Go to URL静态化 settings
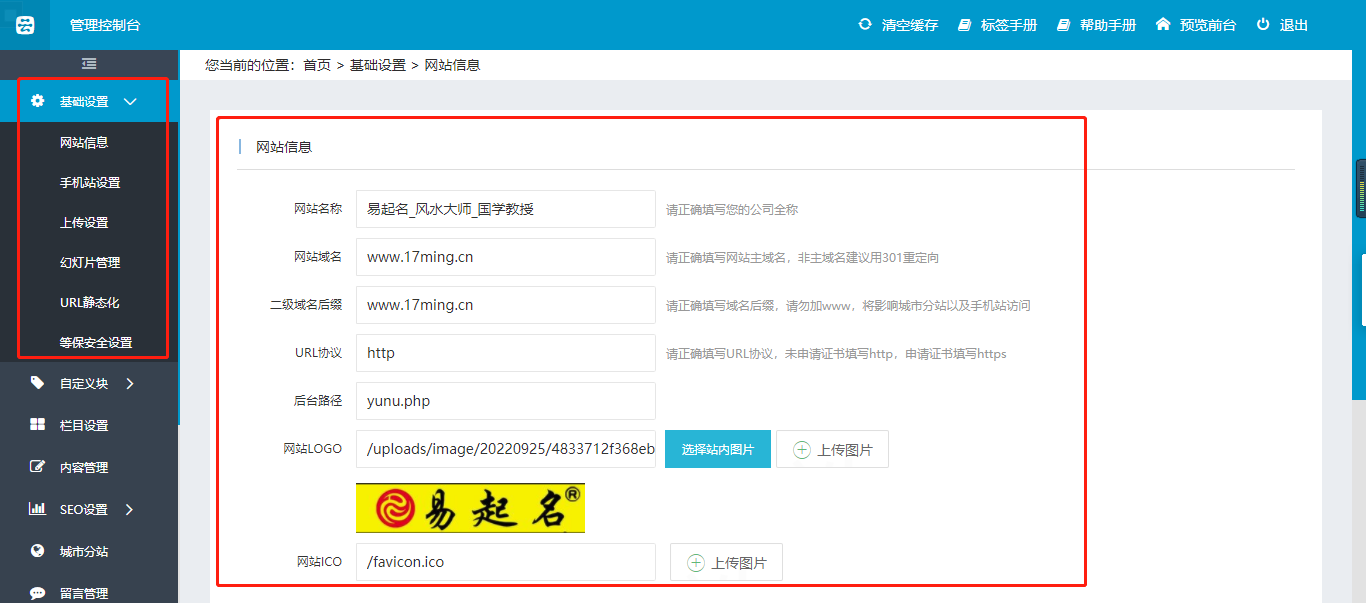The width and height of the screenshot is (1366, 603). (90, 302)
